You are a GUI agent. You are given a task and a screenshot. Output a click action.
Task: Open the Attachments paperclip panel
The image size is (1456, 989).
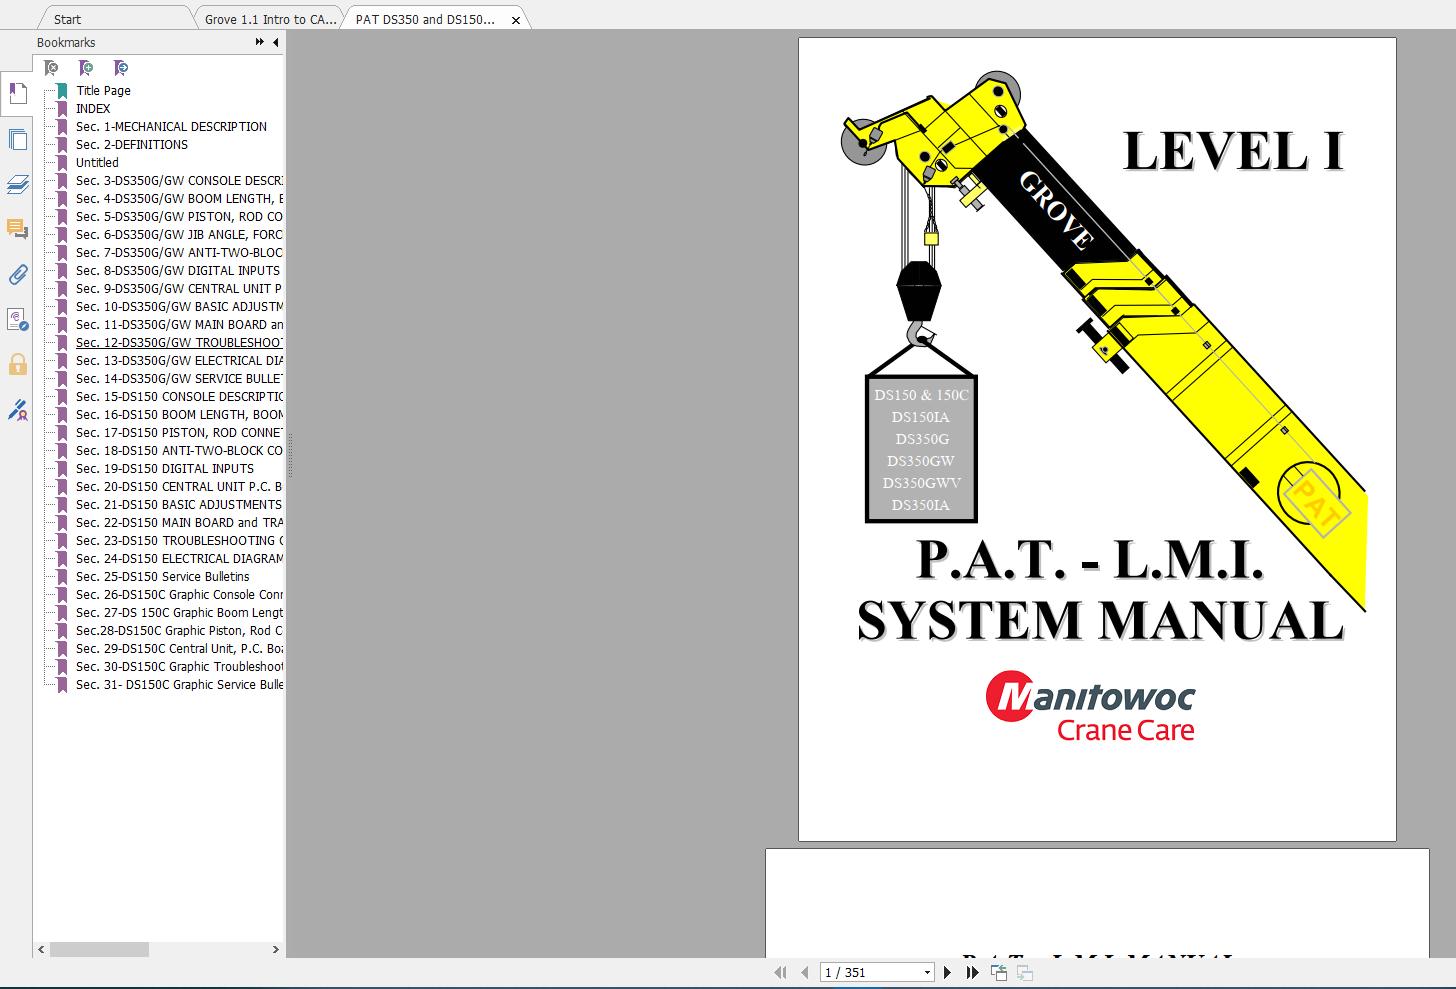pyautogui.click(x=17, y=274)
